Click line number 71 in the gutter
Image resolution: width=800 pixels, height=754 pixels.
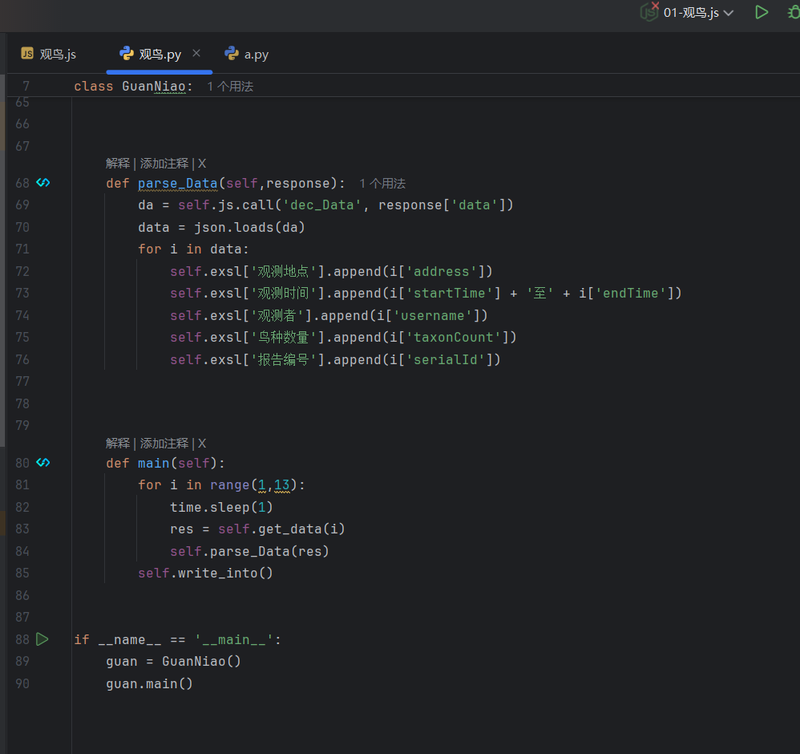[22, 249]
